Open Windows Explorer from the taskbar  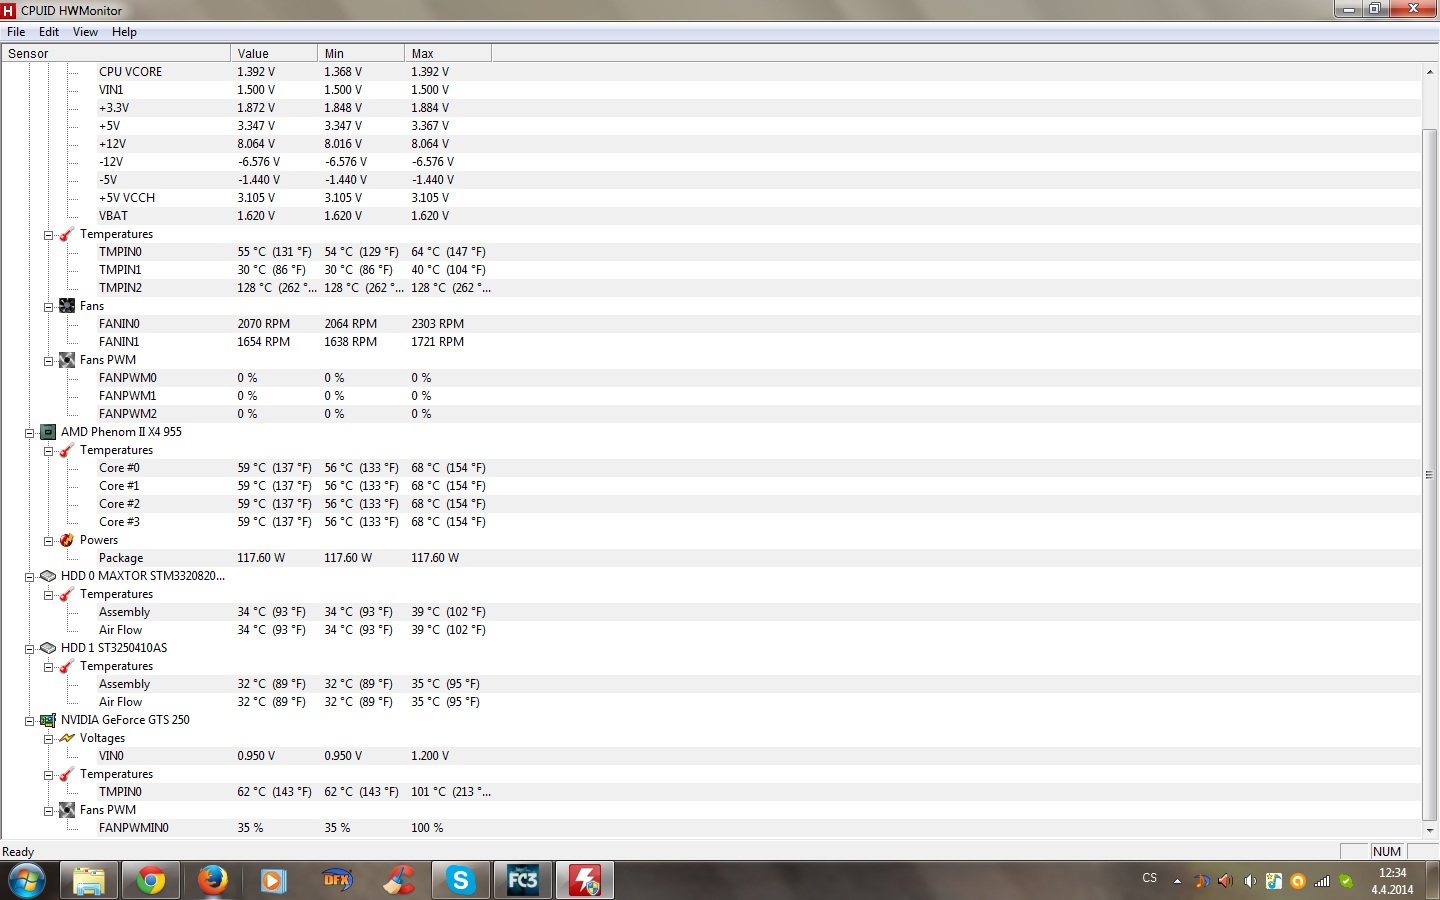click(89, 881)
